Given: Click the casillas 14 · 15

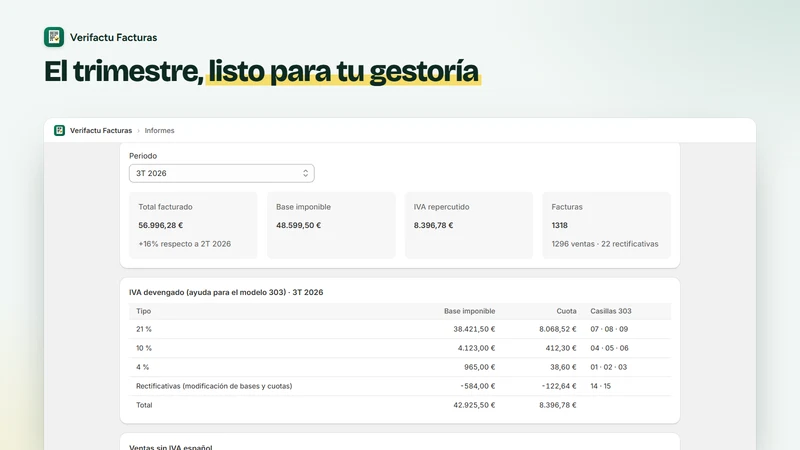Looking at the screenshot, I should (x=601, y=386).
